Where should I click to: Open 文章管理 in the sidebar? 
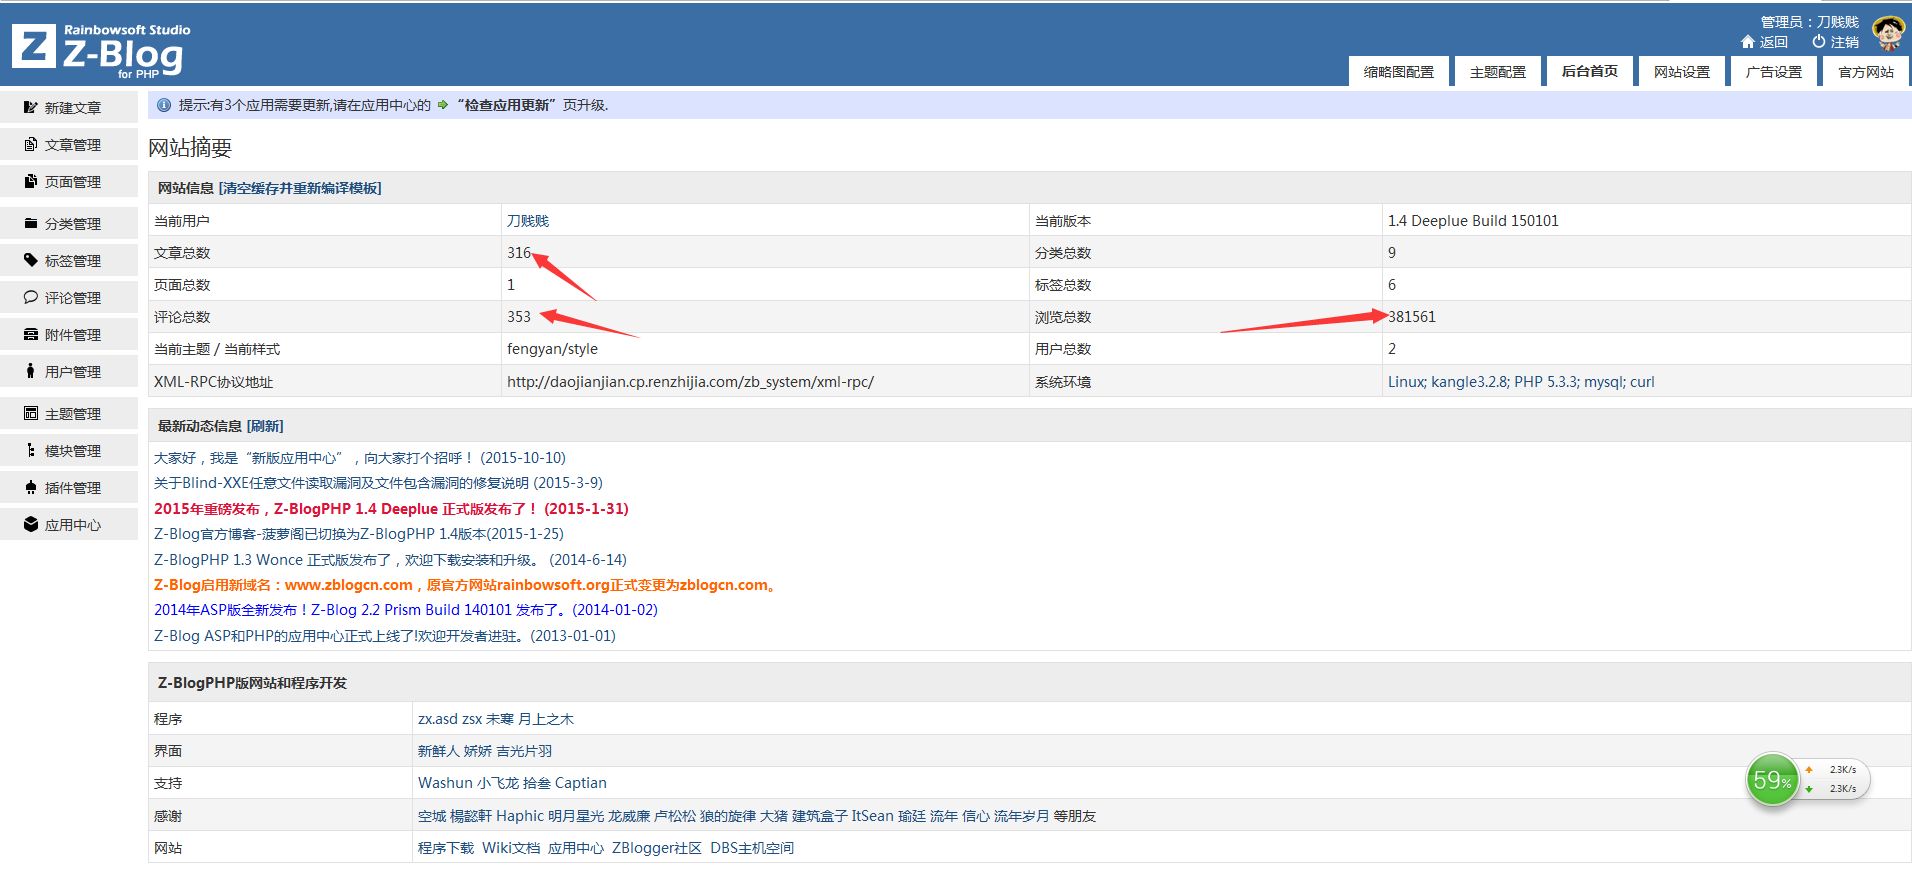pos(72,145)
